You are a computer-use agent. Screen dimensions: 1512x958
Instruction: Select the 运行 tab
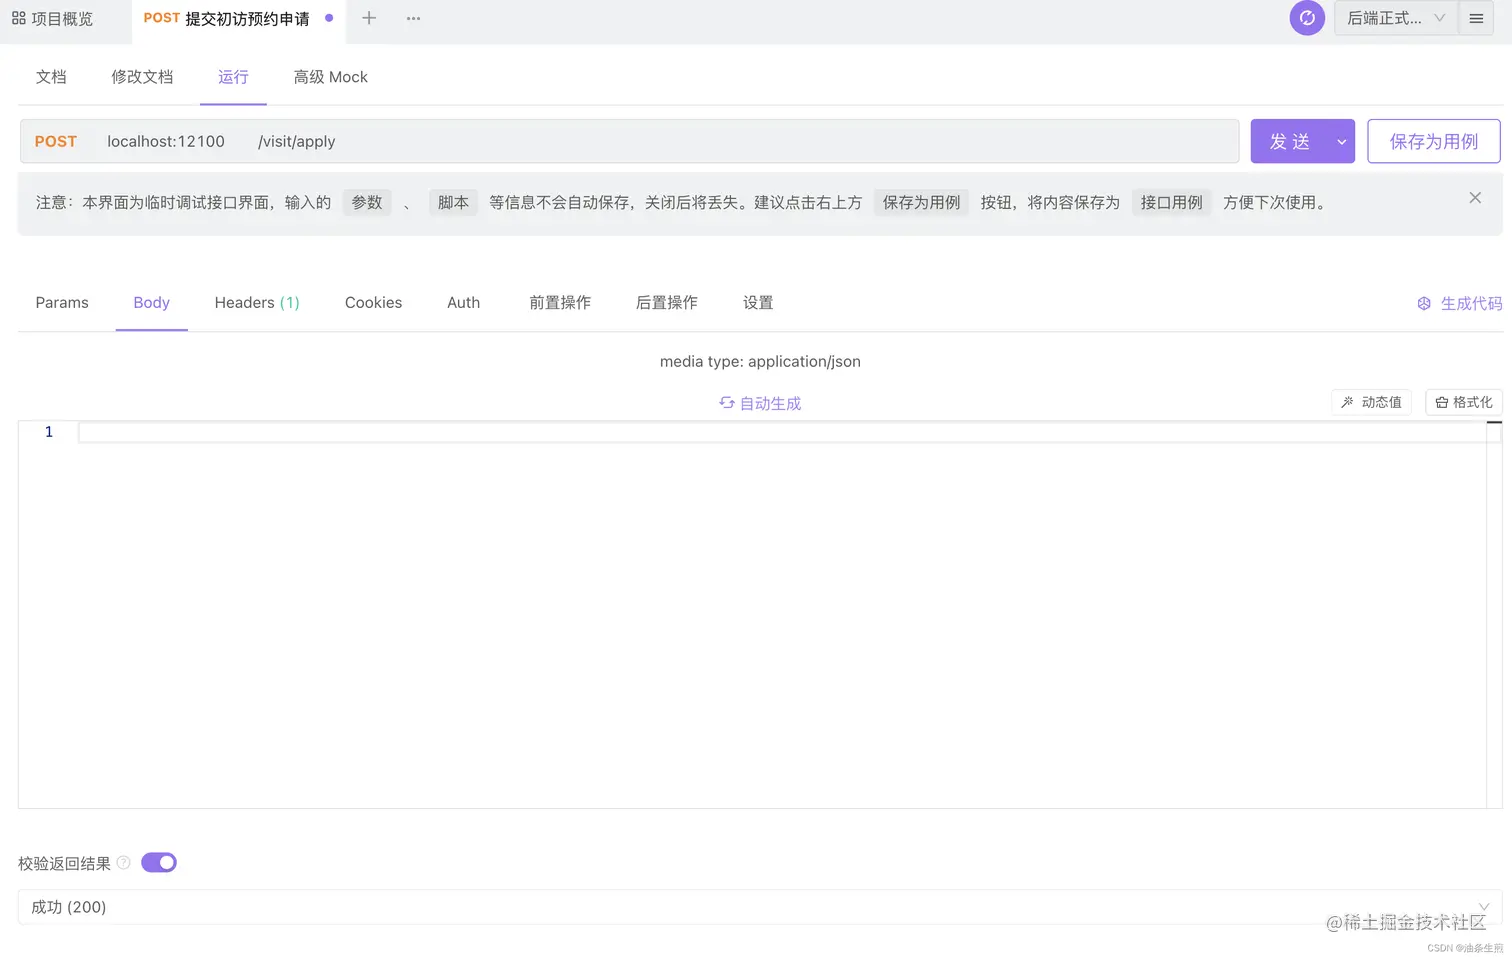[x=233, y=77]
